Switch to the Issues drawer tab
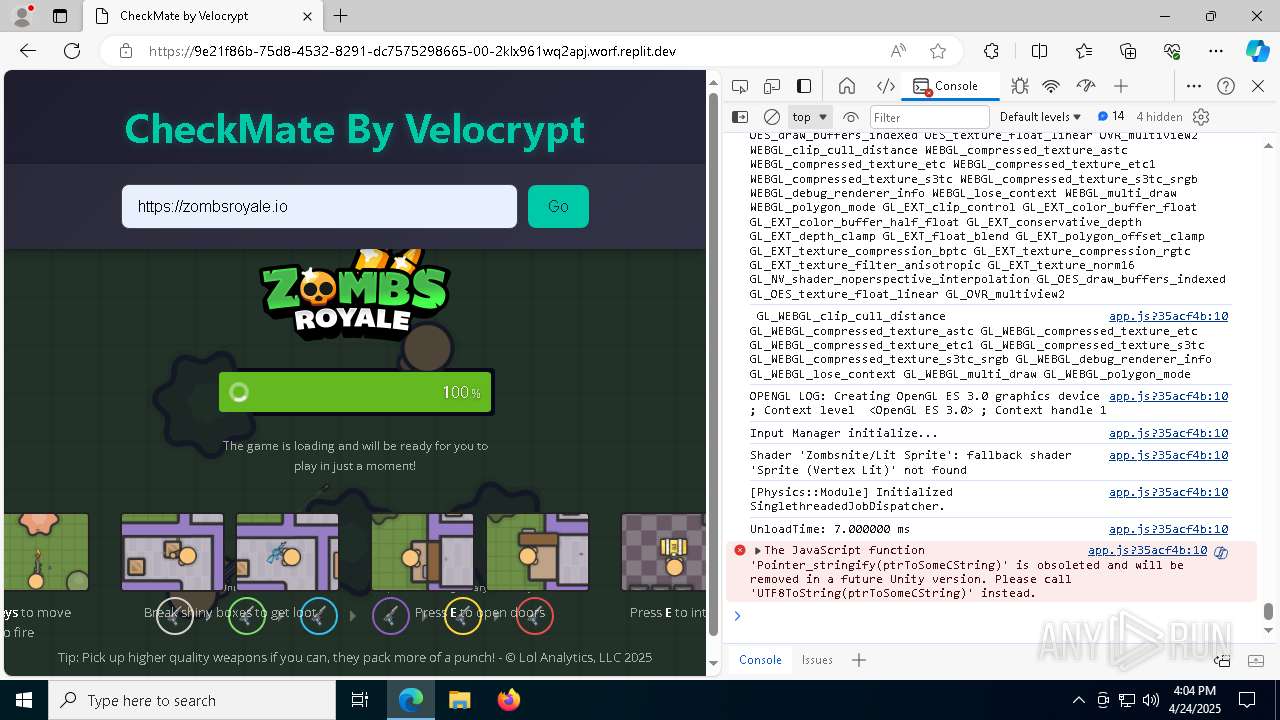Viewport: 1280px width, 720px height. 817,660
